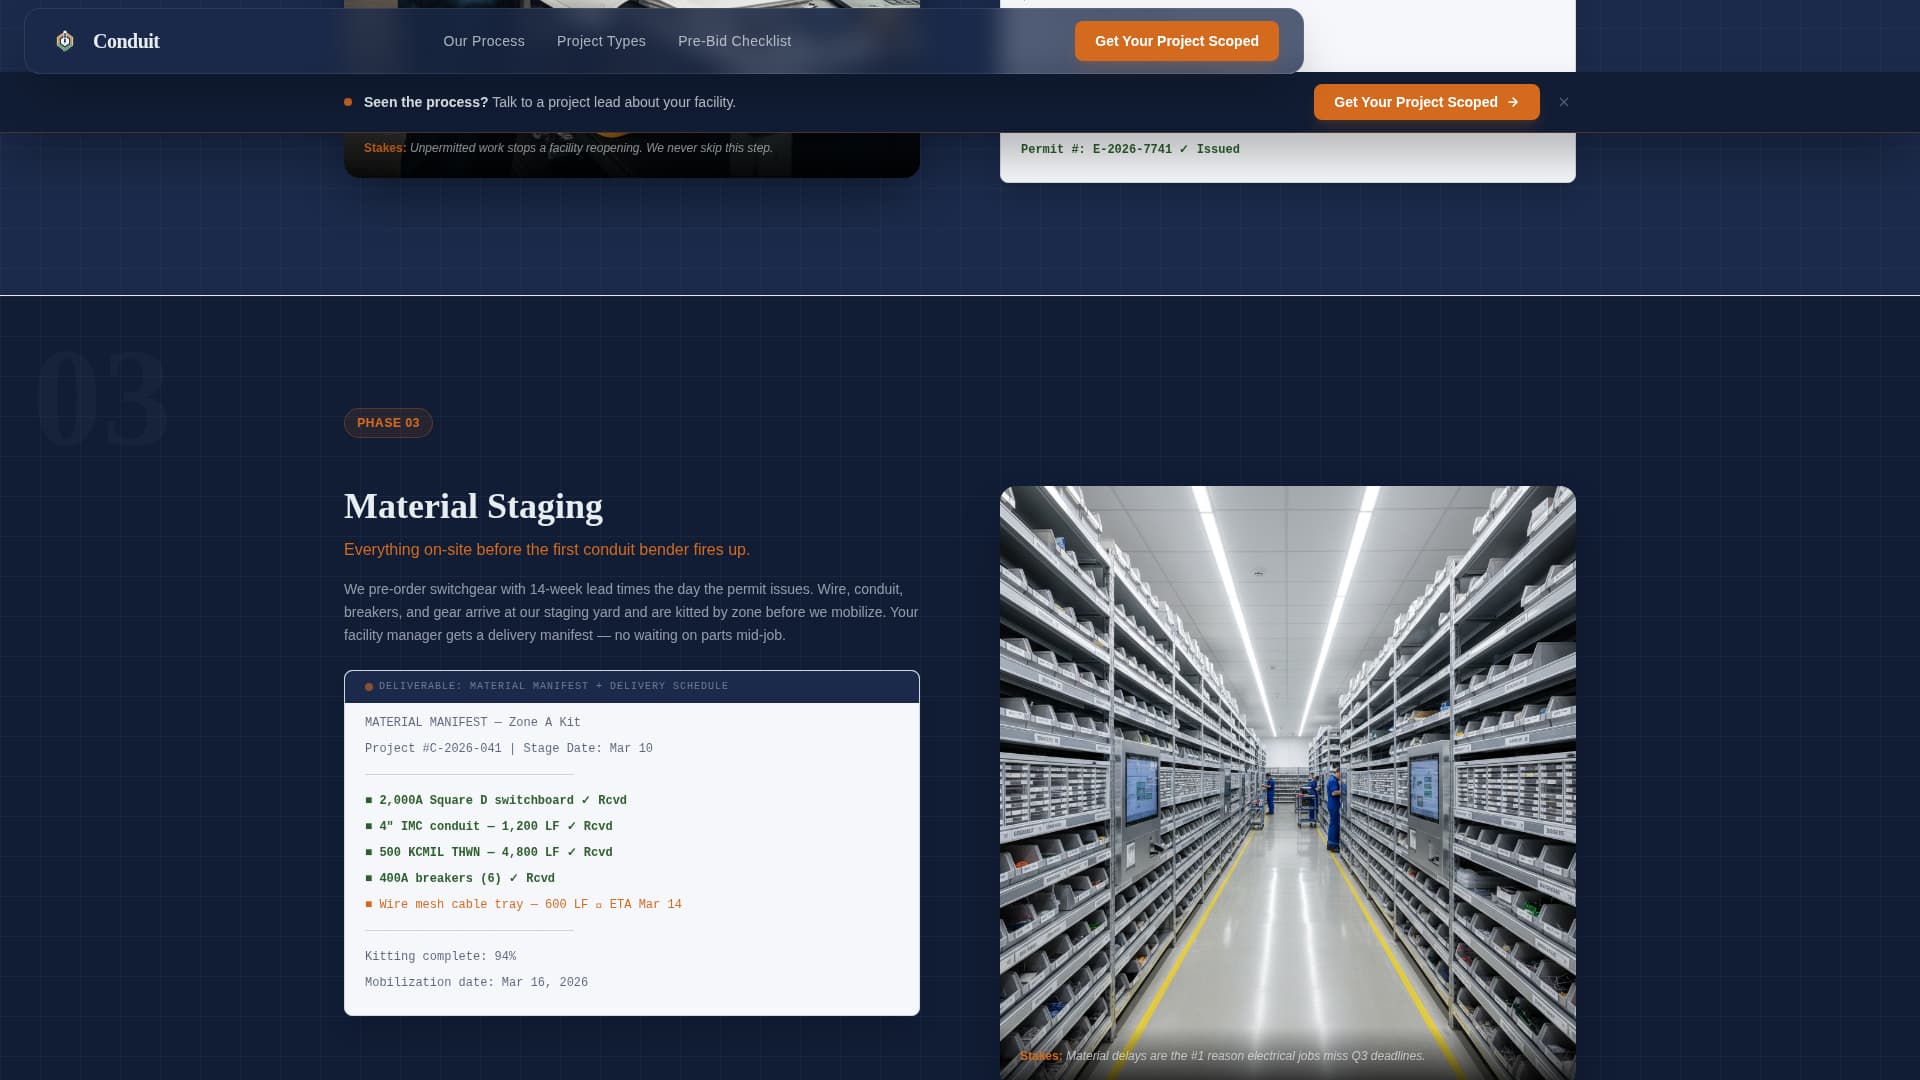Click the orange dot in the deliverable header
The width and height of the screenshot is (1920, 1080).
370,687
